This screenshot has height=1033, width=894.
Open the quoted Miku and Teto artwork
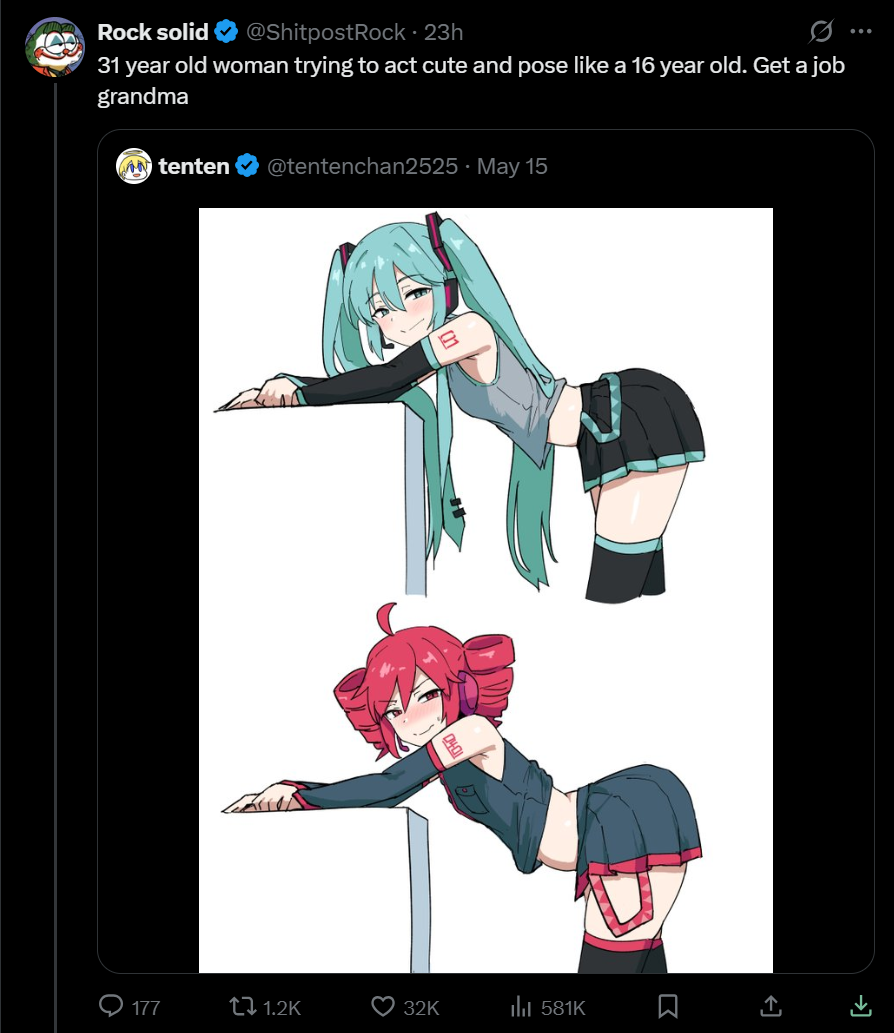point(486,590)
